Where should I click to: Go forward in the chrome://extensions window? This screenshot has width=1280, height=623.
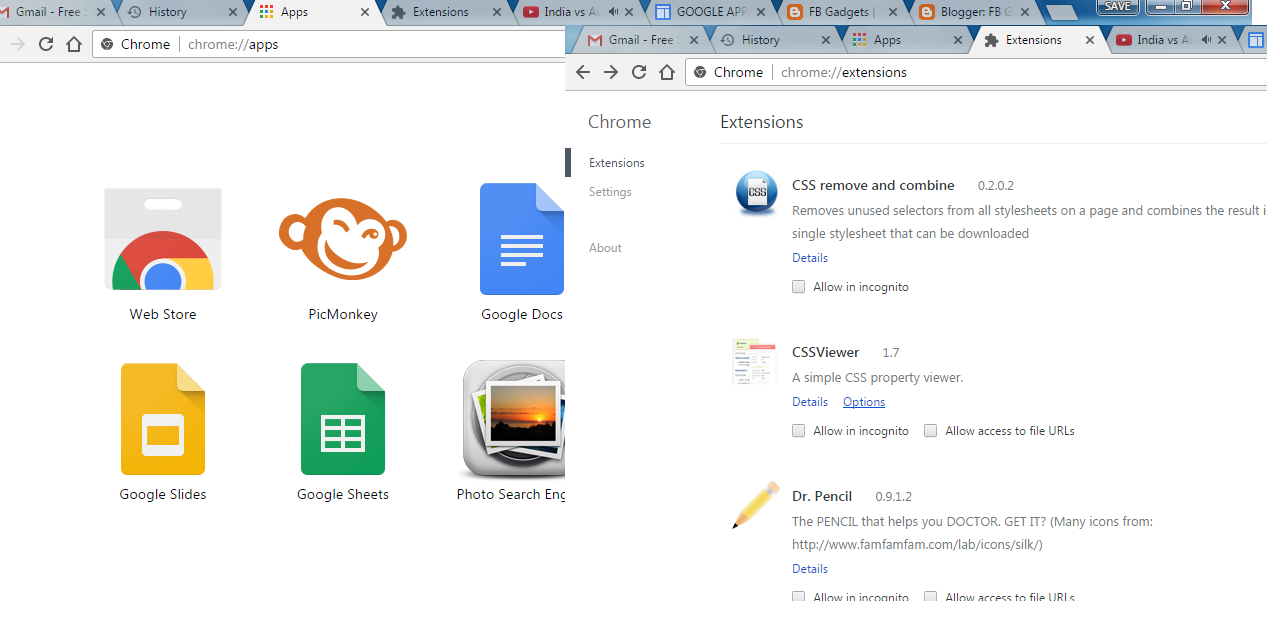pyautogui.click(x=611, y=72)
